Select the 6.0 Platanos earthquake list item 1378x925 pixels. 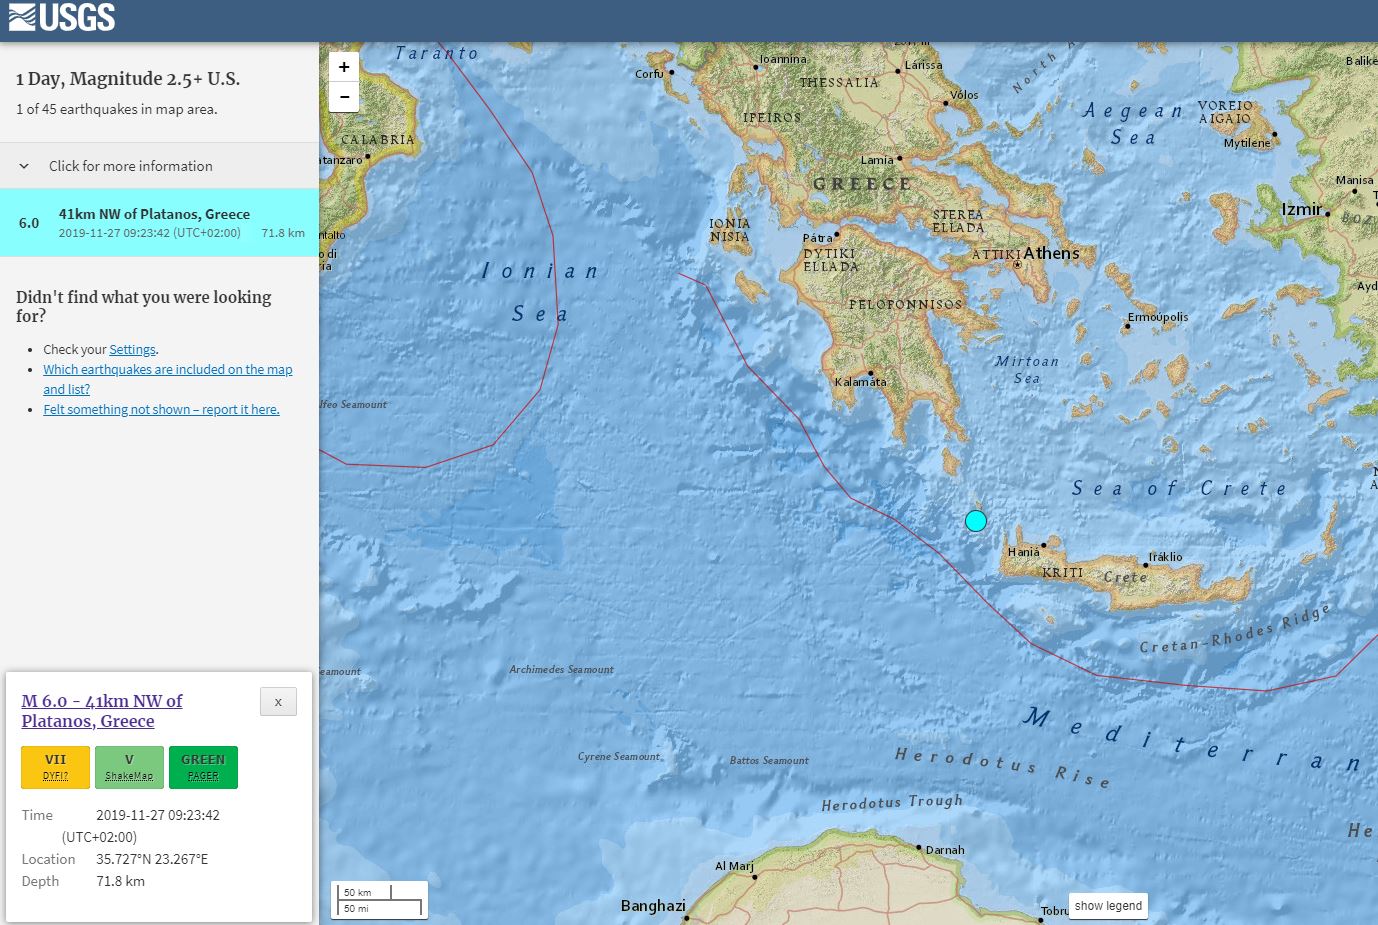click(160, 223)
